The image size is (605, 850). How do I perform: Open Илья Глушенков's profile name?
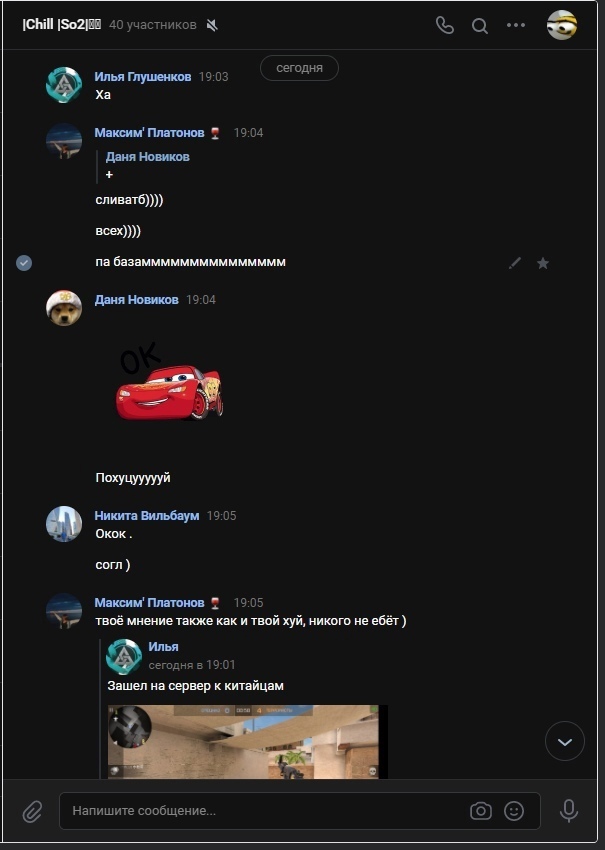pos(143,76)
